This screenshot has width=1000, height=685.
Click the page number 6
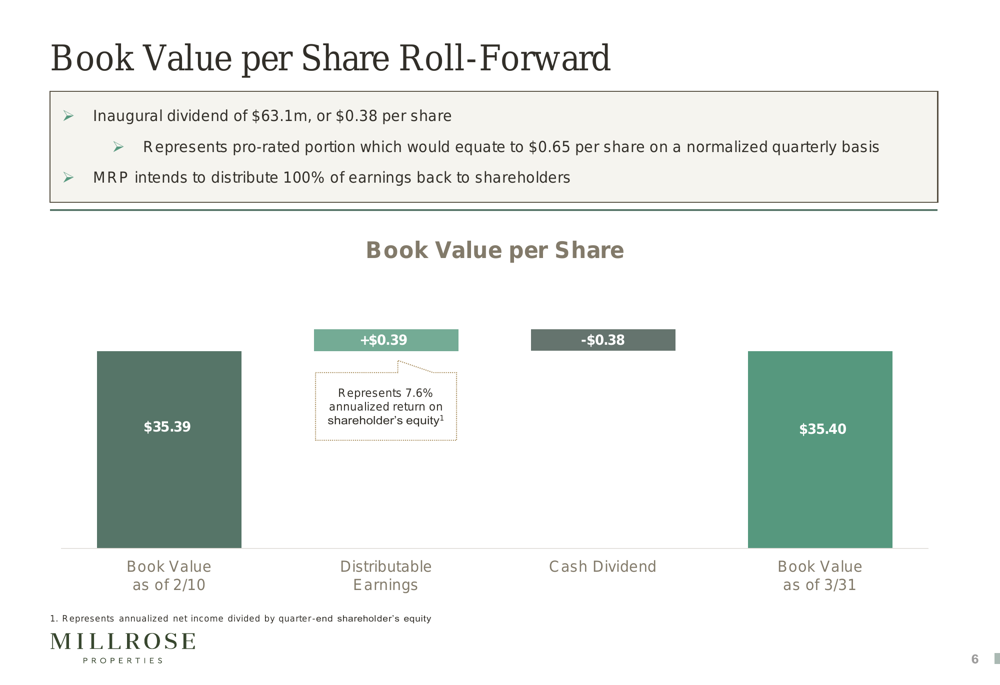[974, 659]
